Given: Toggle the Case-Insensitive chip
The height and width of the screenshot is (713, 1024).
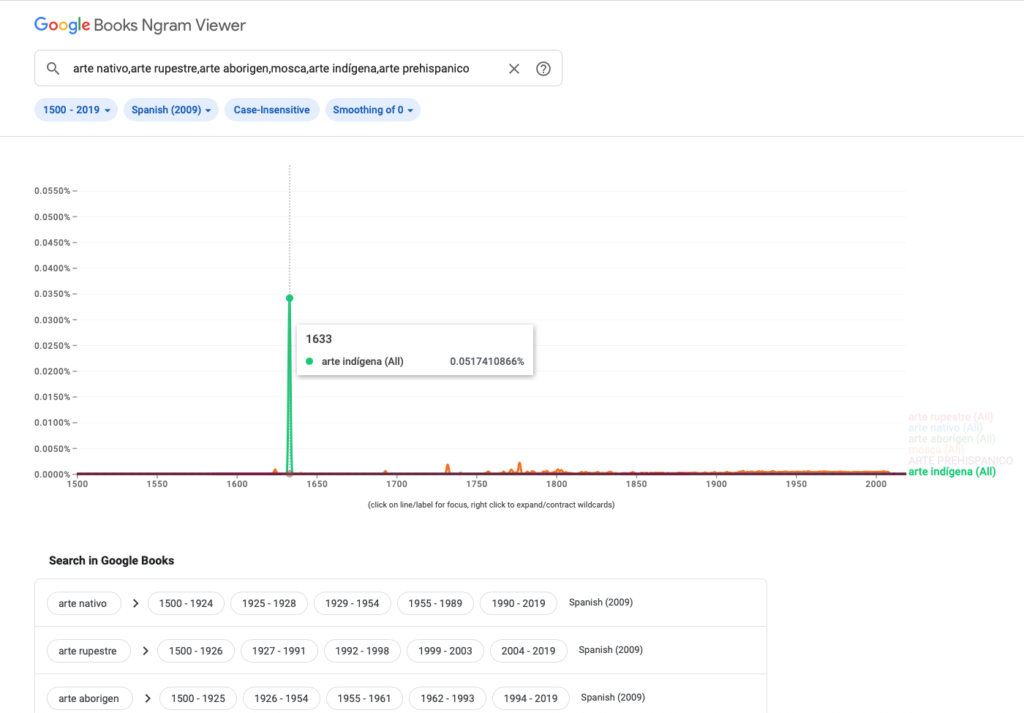Looking at the screenshot, I should coord(271,110).
